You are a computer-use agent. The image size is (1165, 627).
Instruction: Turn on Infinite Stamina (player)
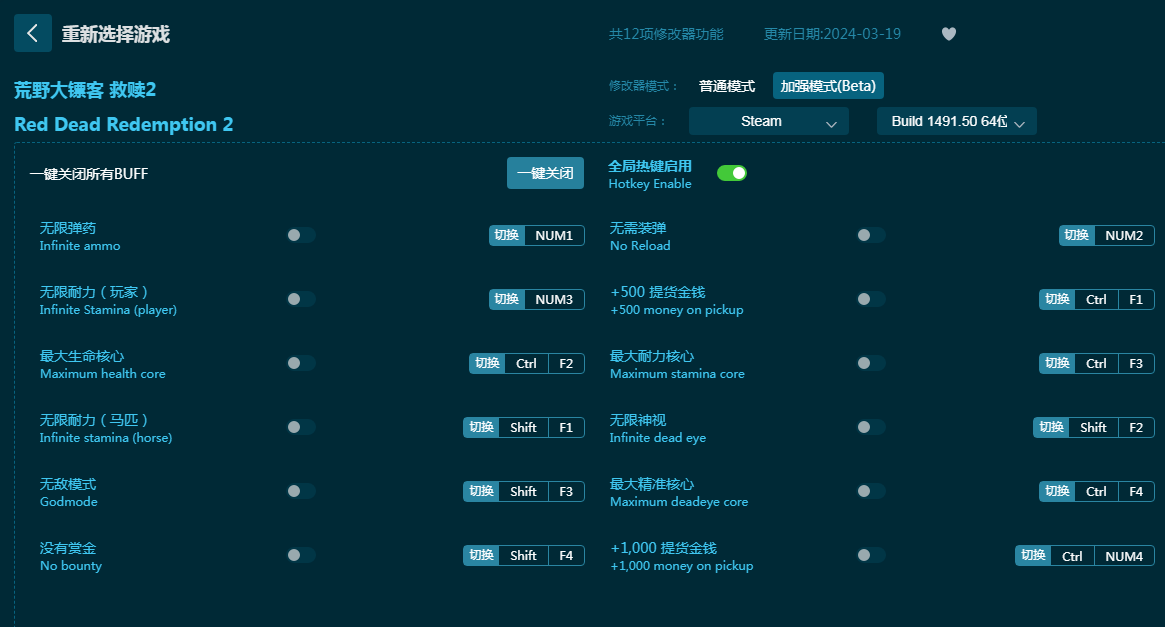point(301,299)
